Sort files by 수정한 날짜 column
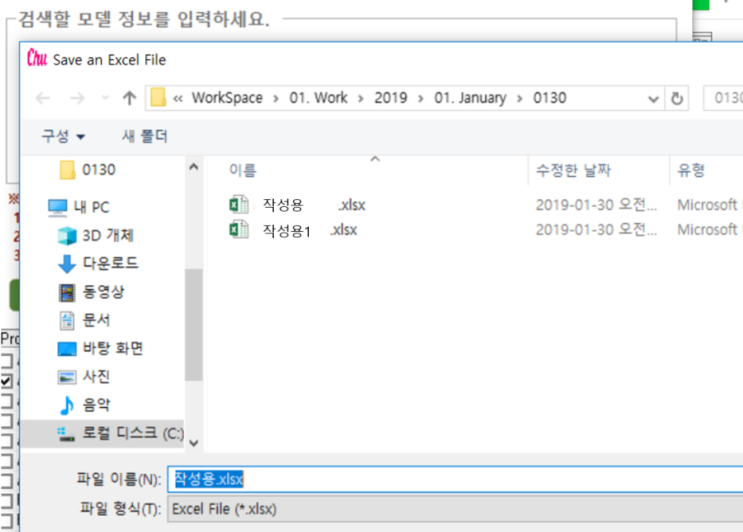This screenshot has width=743, height=532. coord(573,170)
